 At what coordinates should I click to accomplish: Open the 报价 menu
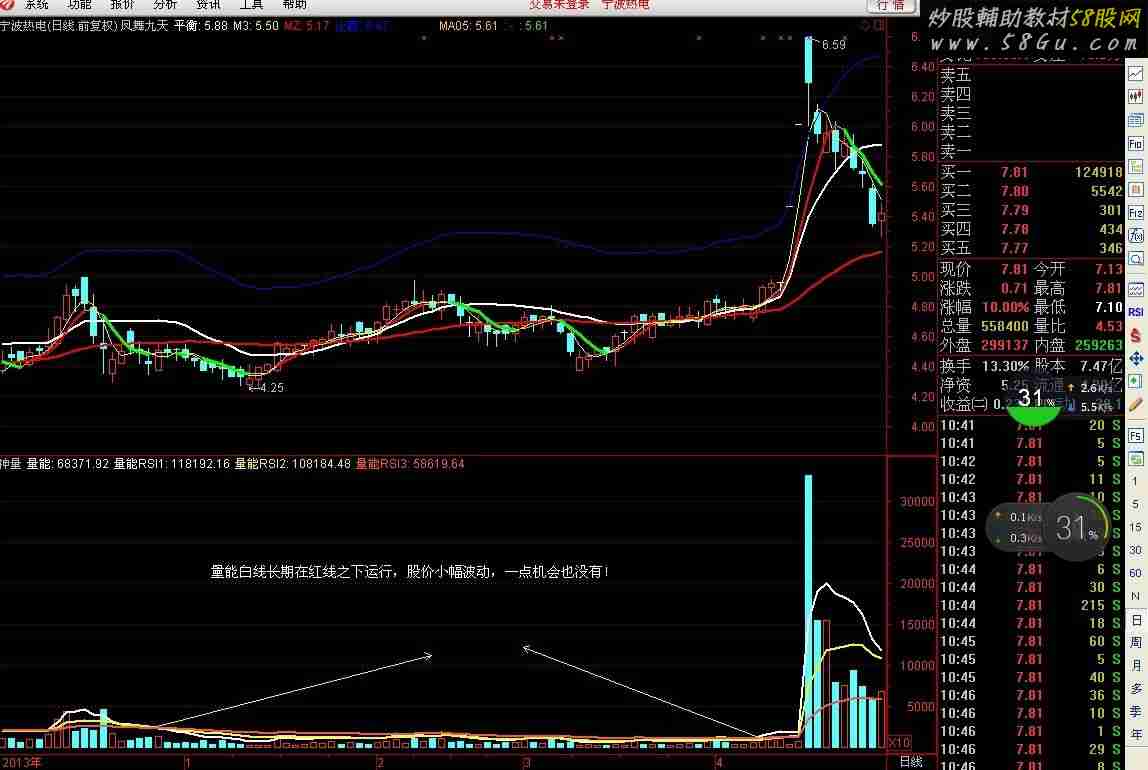click(122, 4)
